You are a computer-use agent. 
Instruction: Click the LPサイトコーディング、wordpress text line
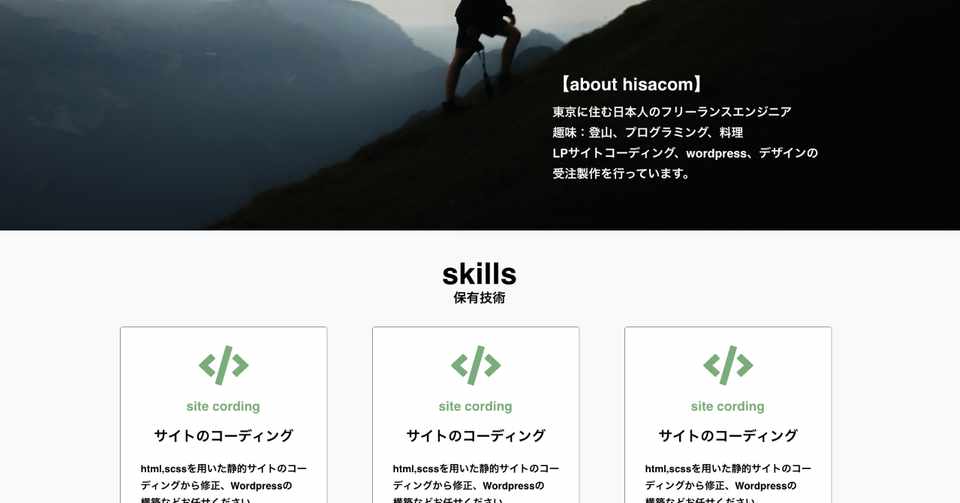(x=685, y=154)
